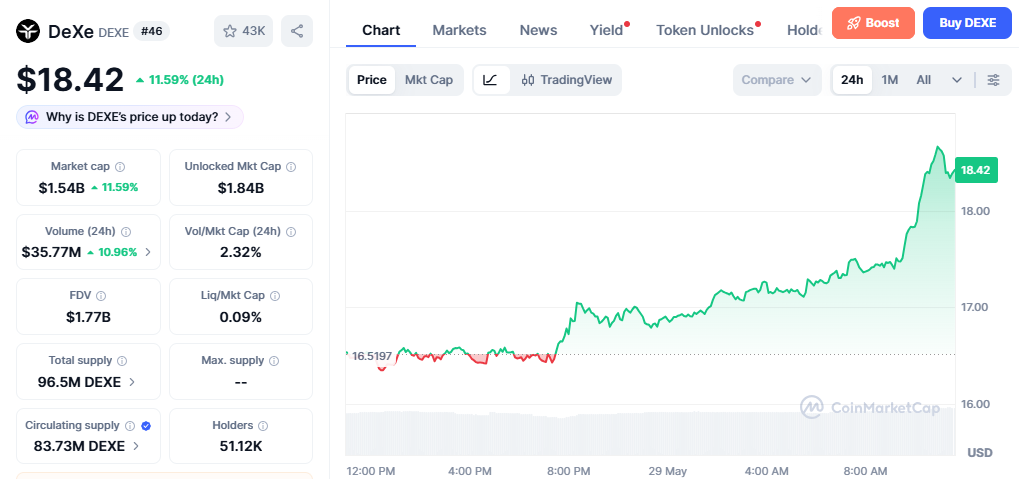Image resolution: width=1019 pixels, height=479 pixels.
Task: Open Max. supply info icon
Action: click(x=274, y=361)
